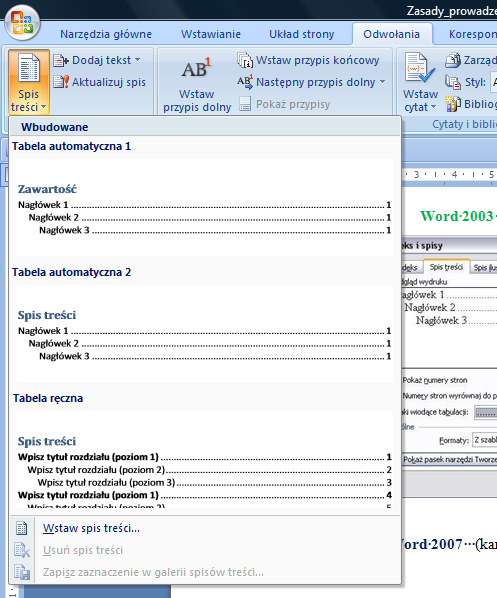
Task: Click the Znaki wiodące tabulacji dropdown
Action: coord(486,413)
